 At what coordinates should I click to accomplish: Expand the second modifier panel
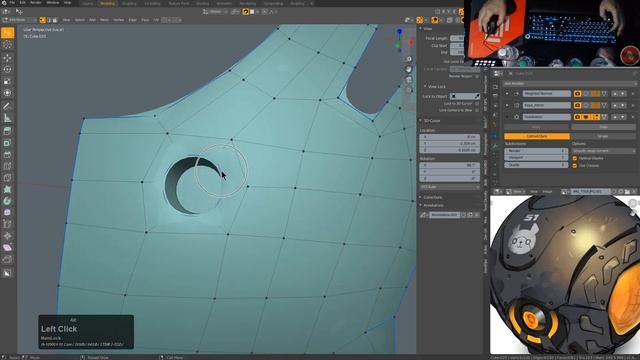pos(507,105)
